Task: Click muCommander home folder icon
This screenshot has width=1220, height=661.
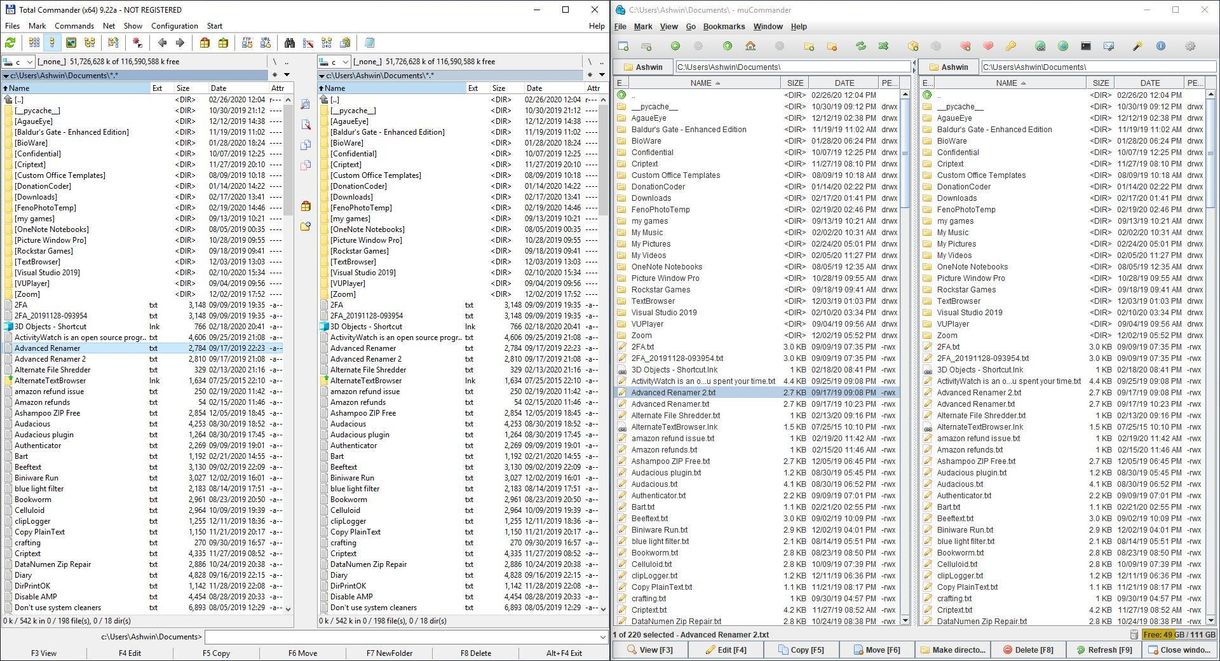Action: (x=750, y=46)
